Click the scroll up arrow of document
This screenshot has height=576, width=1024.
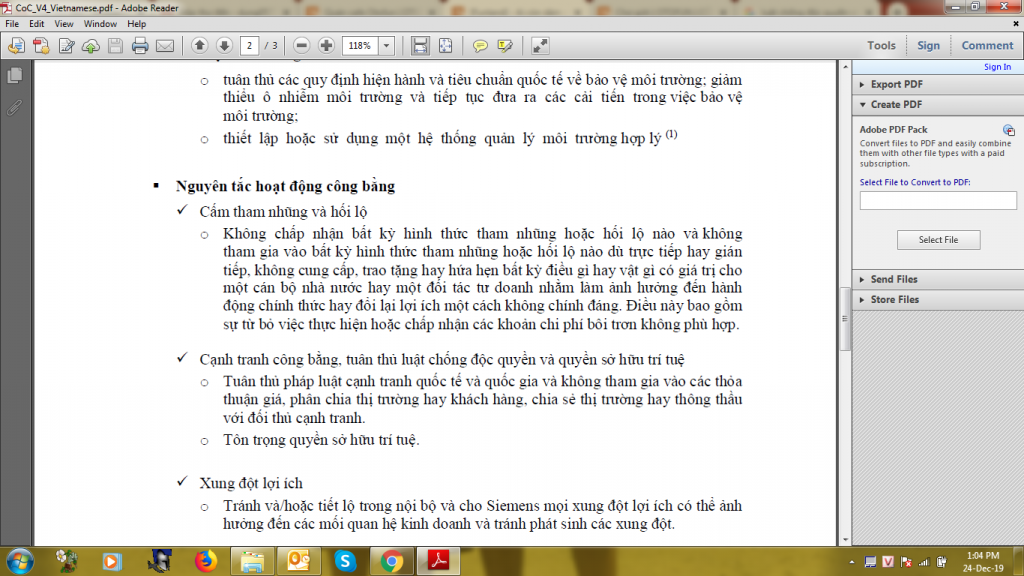click(x=845, y=67)
